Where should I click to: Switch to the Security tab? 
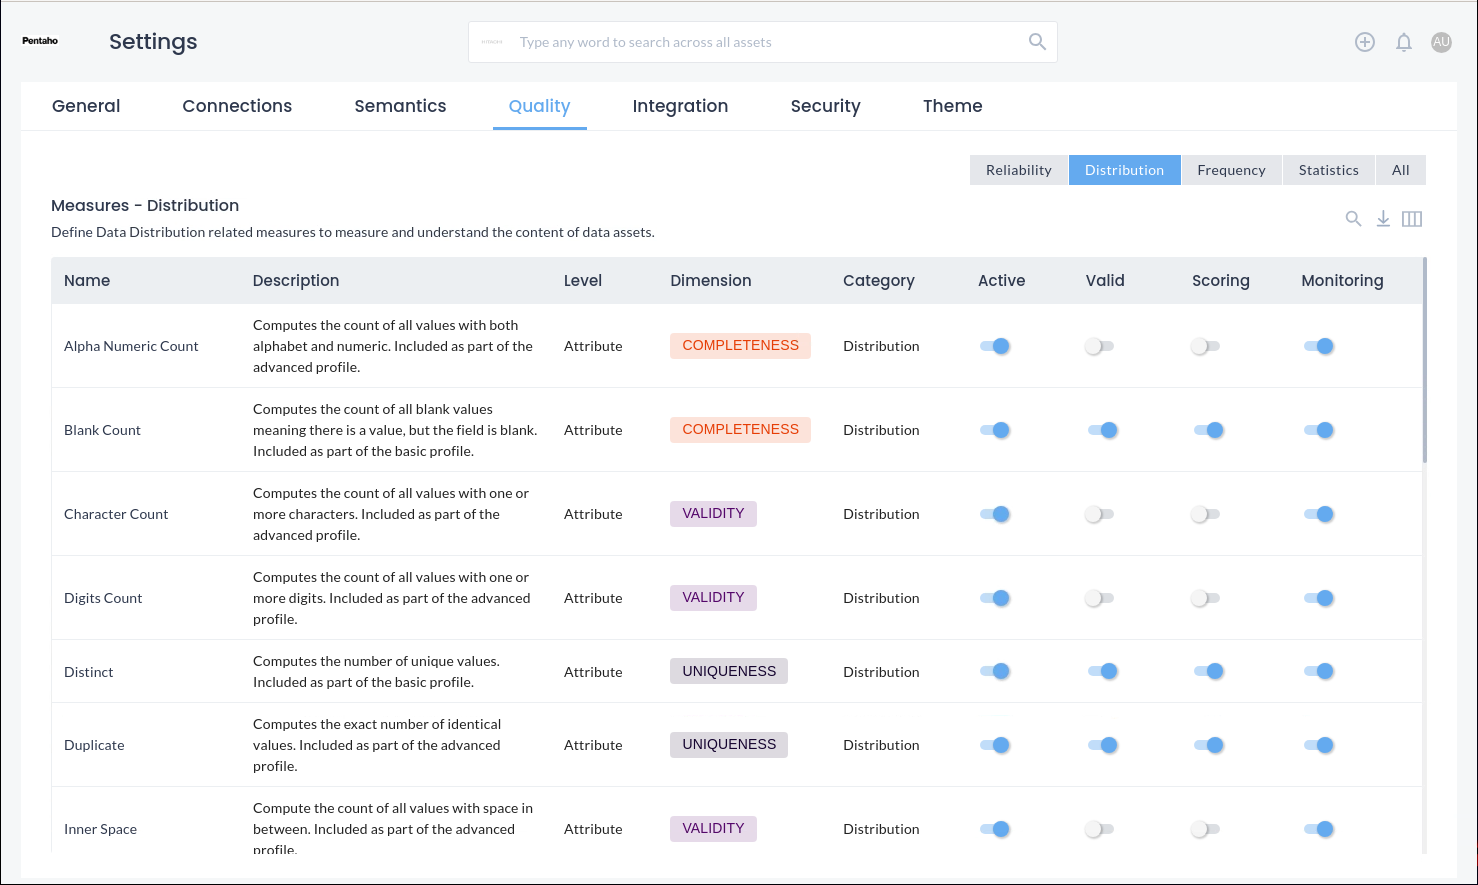[825, 106]
